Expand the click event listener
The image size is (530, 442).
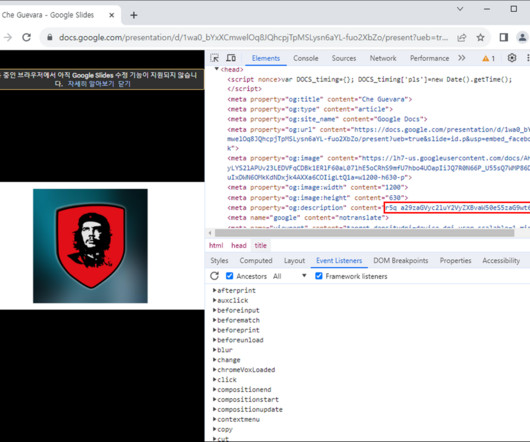pos(215,379)
